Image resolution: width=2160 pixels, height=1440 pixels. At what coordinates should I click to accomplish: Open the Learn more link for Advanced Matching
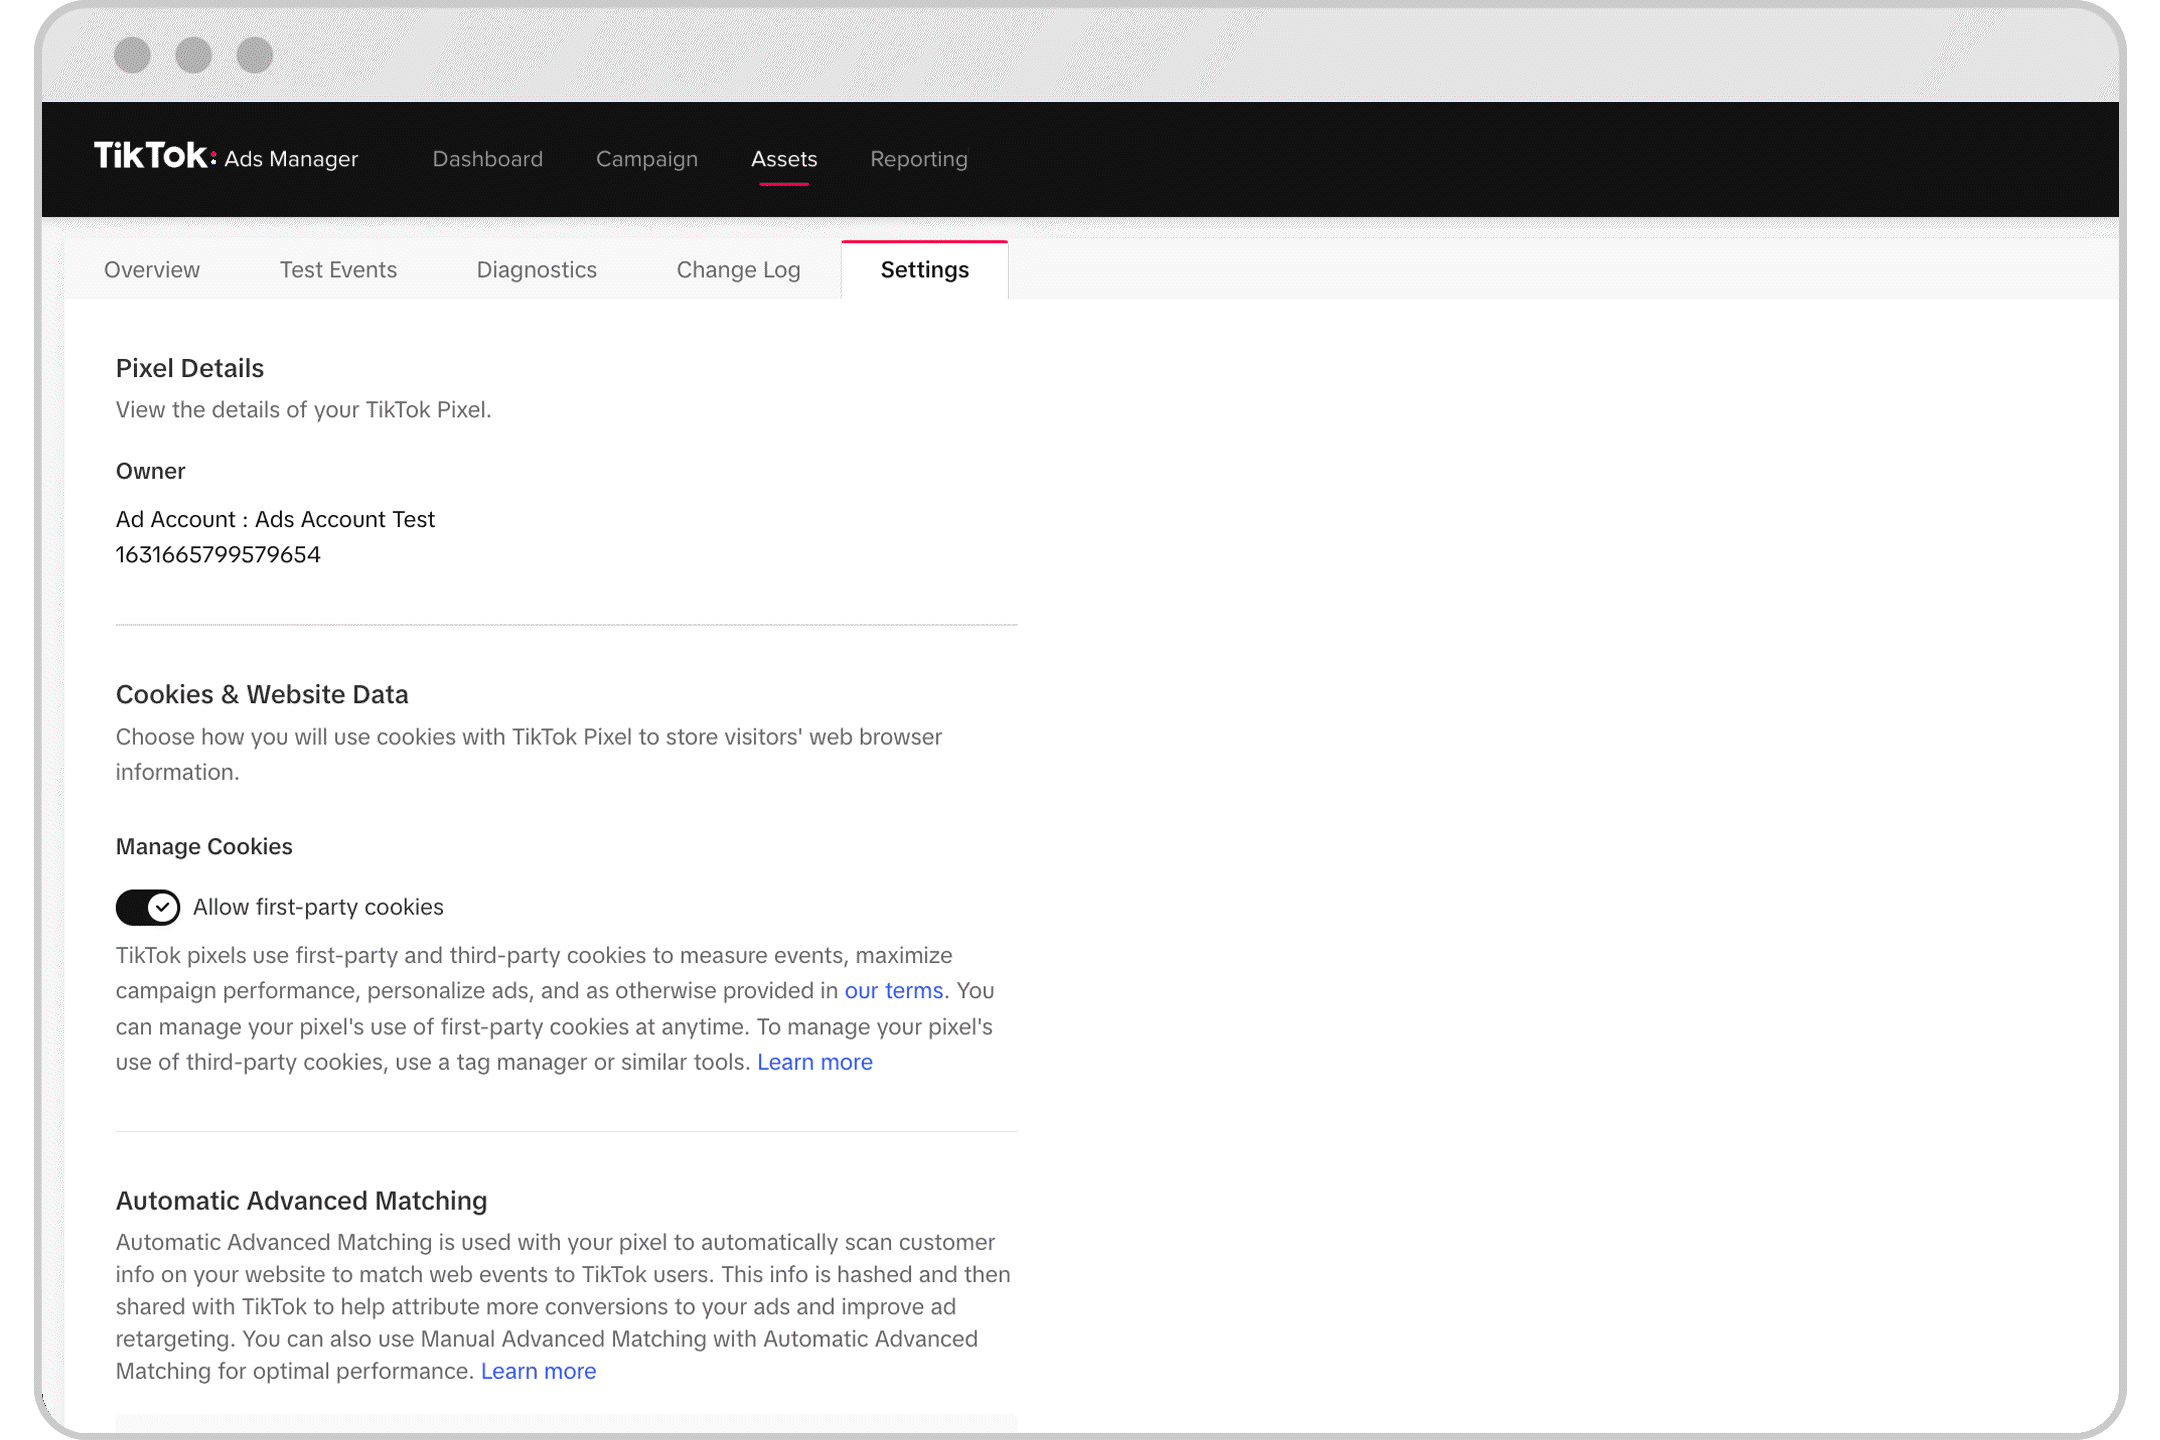[537, 1369]
